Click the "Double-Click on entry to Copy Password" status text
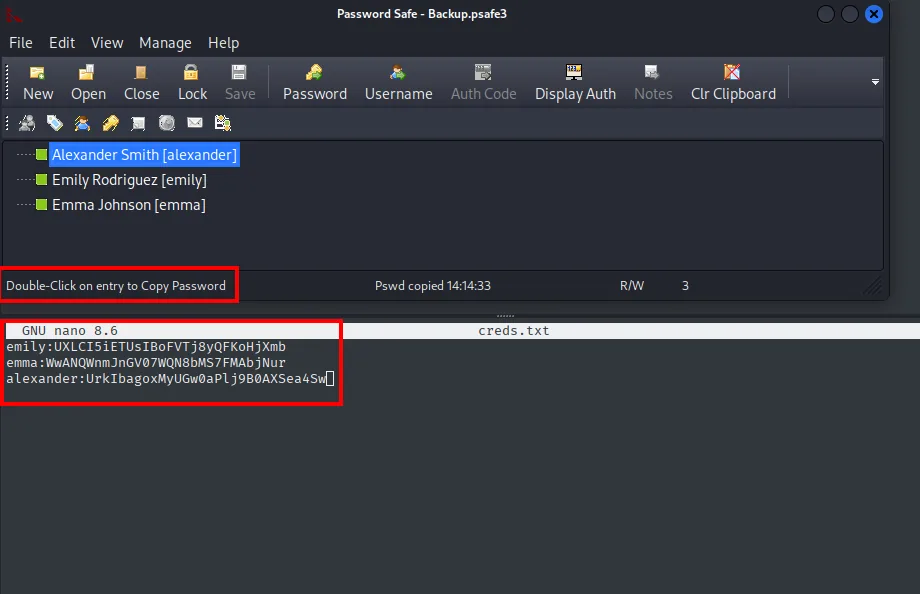 116,286
